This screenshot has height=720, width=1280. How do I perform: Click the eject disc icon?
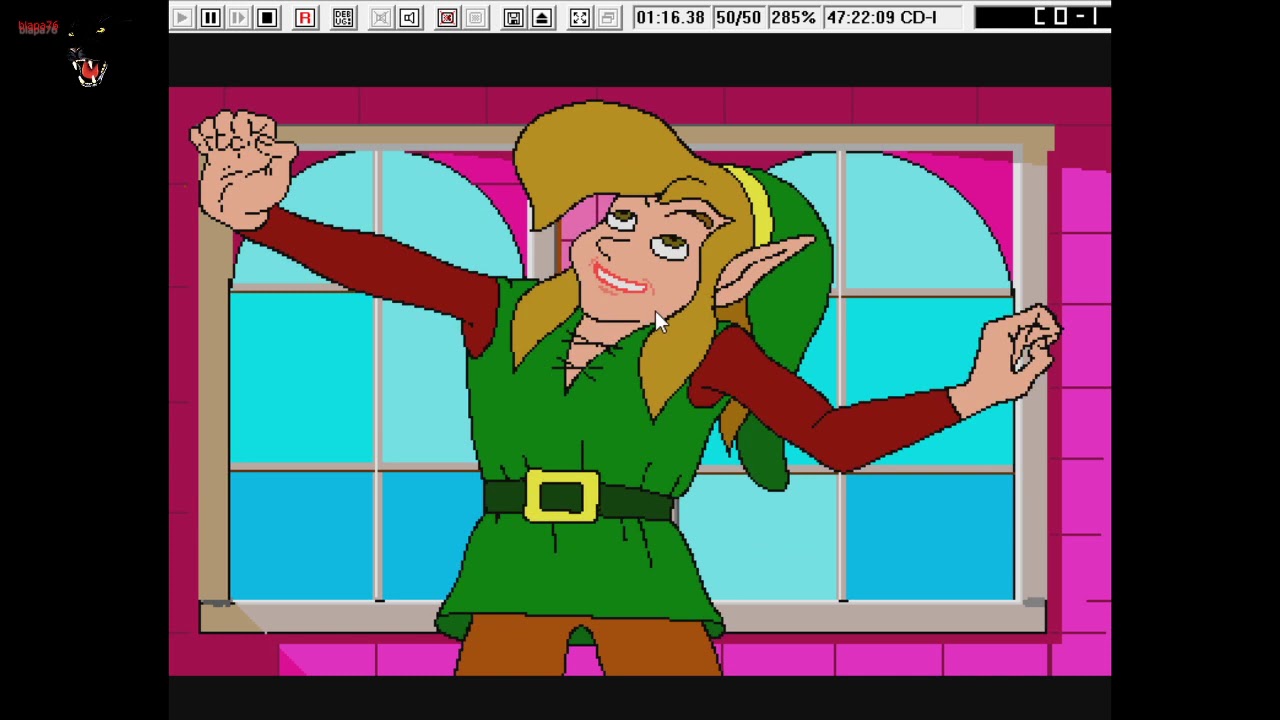click(x=541, y=17)
